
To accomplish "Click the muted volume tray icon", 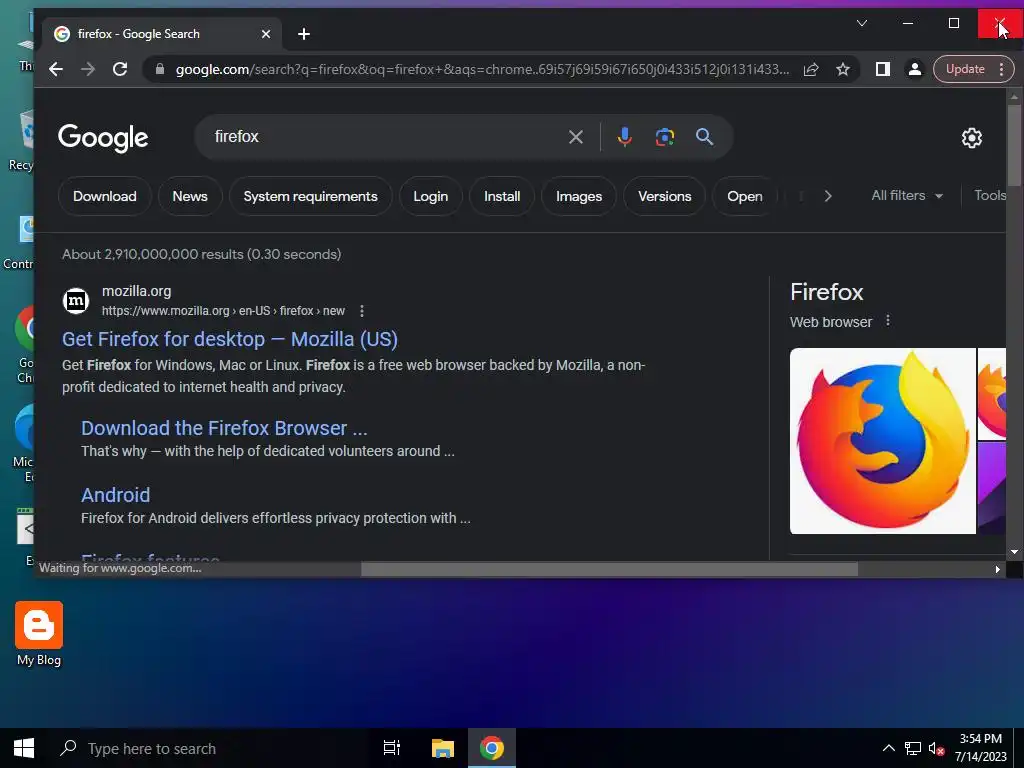I will click(x=936, y=748).
